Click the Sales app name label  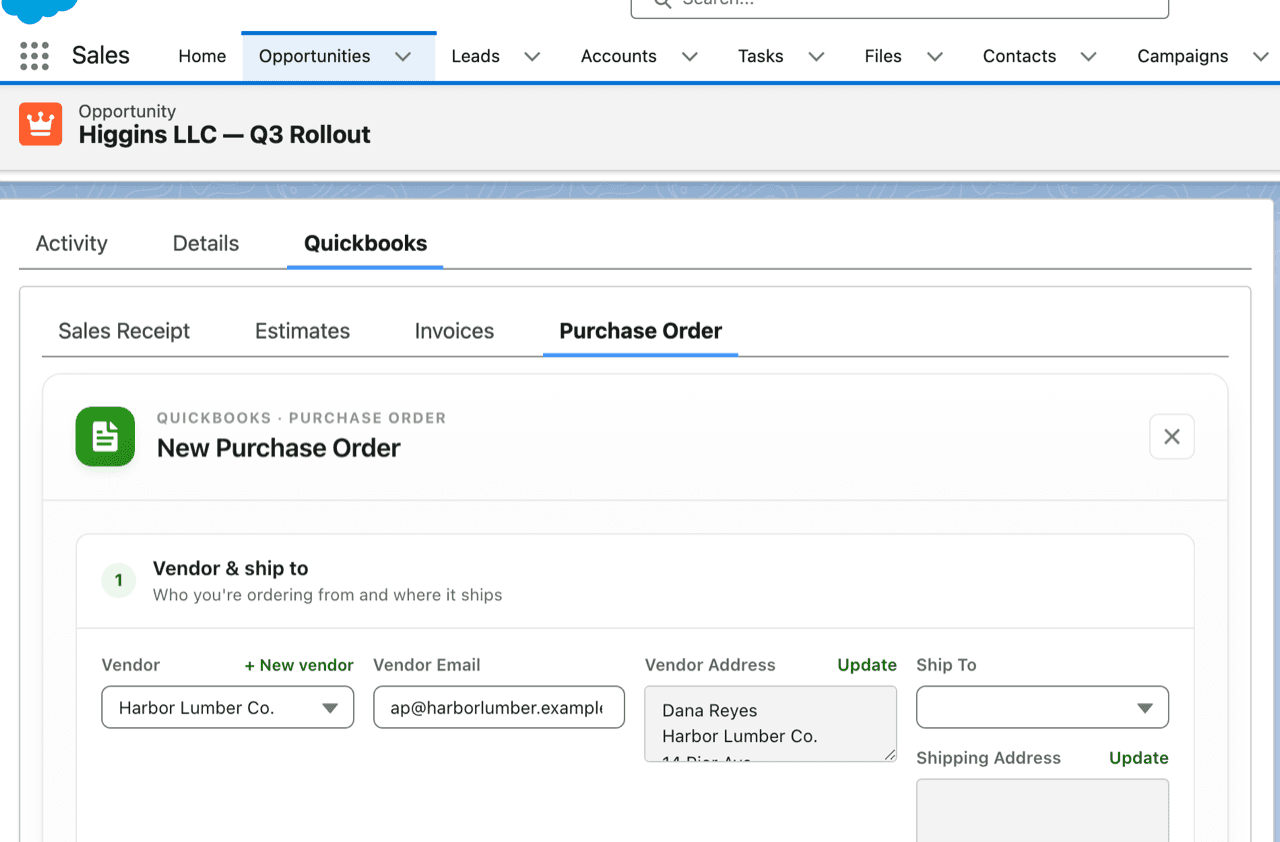tap(101, 56)
